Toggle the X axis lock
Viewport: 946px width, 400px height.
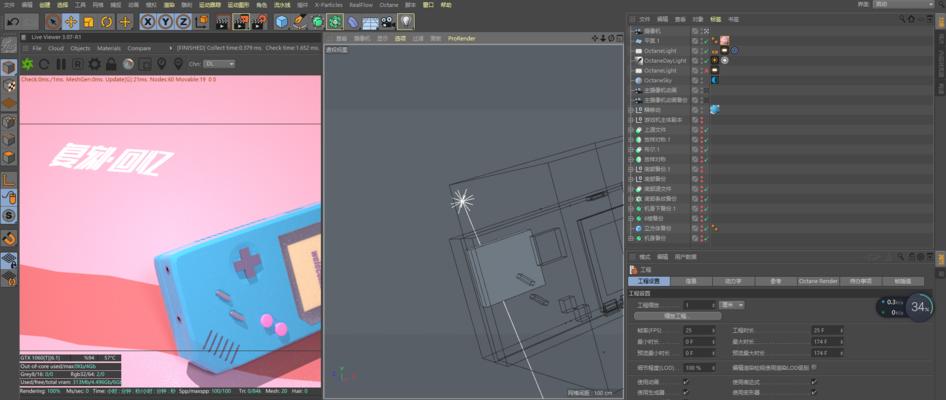tap(148, 22)
